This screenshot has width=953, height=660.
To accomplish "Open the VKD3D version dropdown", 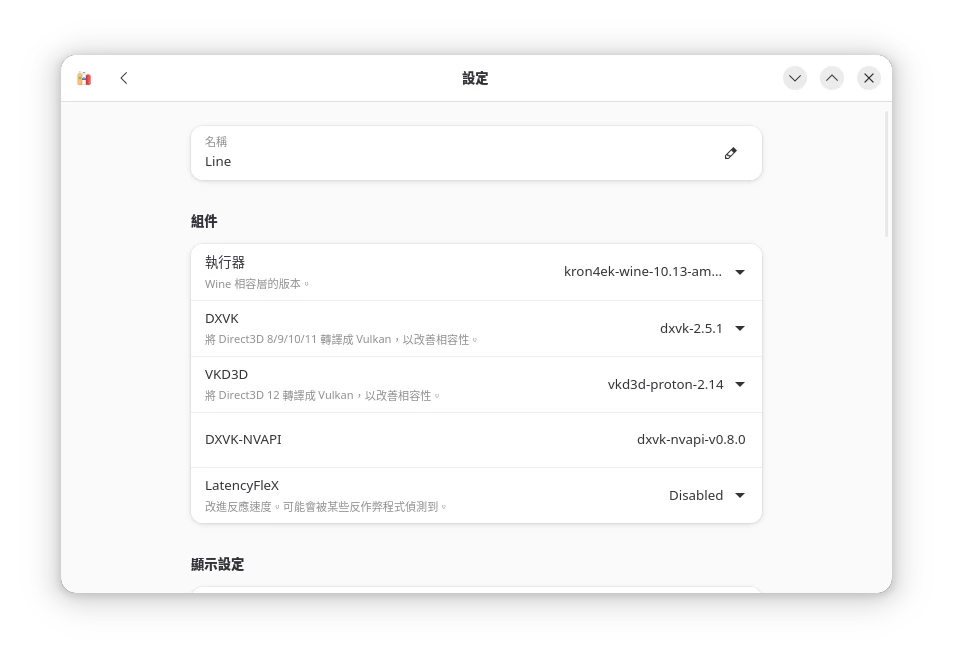I will point(676,384).
